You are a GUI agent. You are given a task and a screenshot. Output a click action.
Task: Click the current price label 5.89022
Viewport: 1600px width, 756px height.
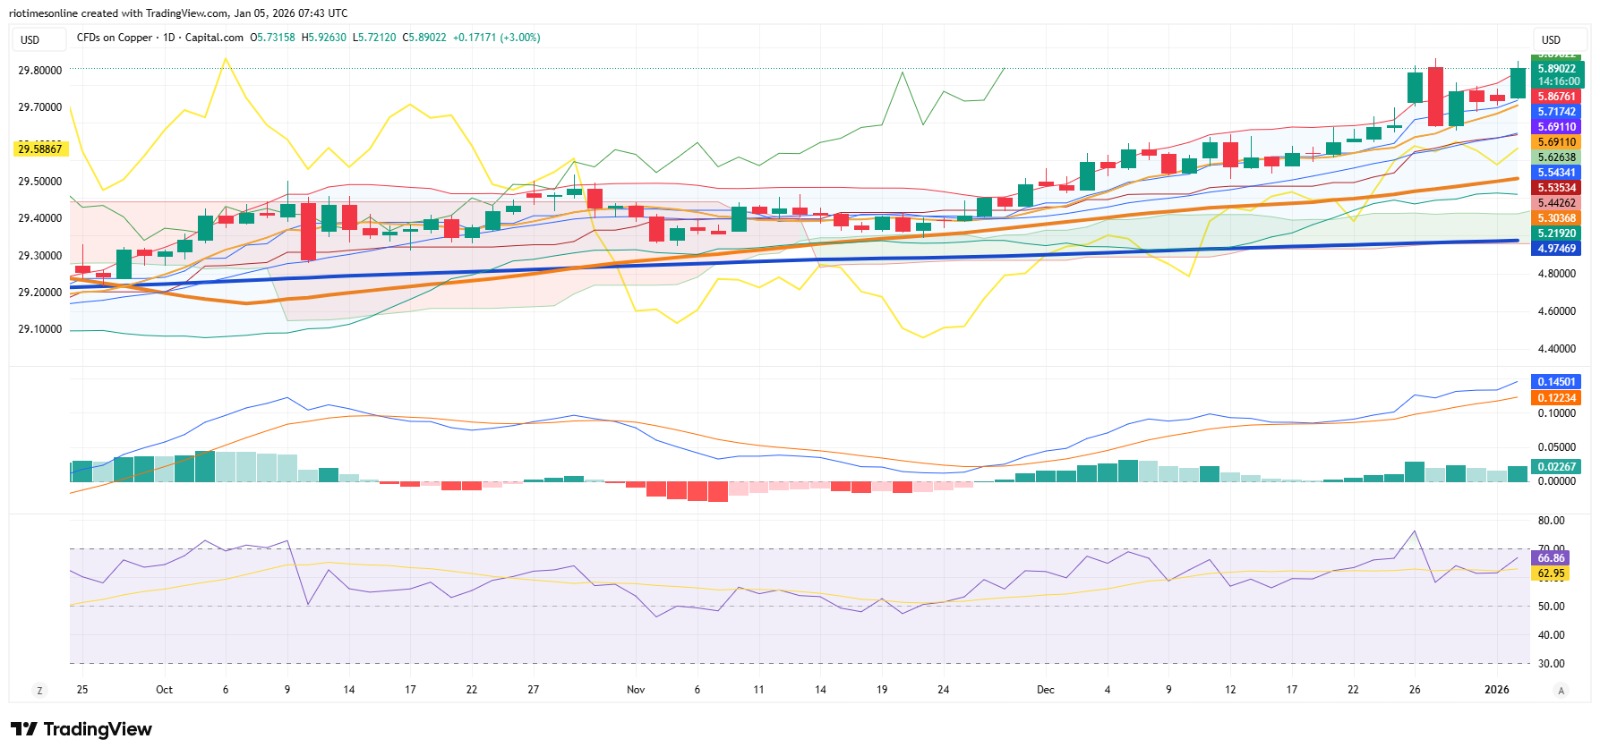(1559, 69)
